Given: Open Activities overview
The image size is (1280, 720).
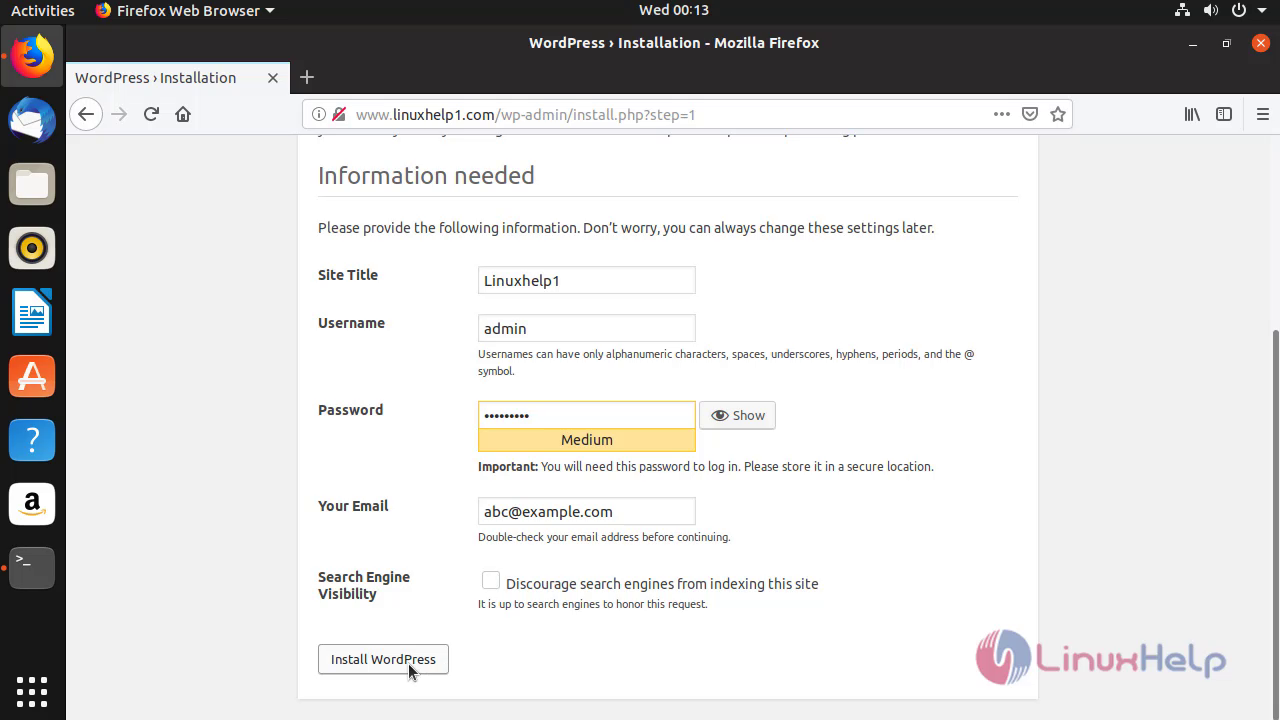Looking at the screenshot, I should [43, 10].
